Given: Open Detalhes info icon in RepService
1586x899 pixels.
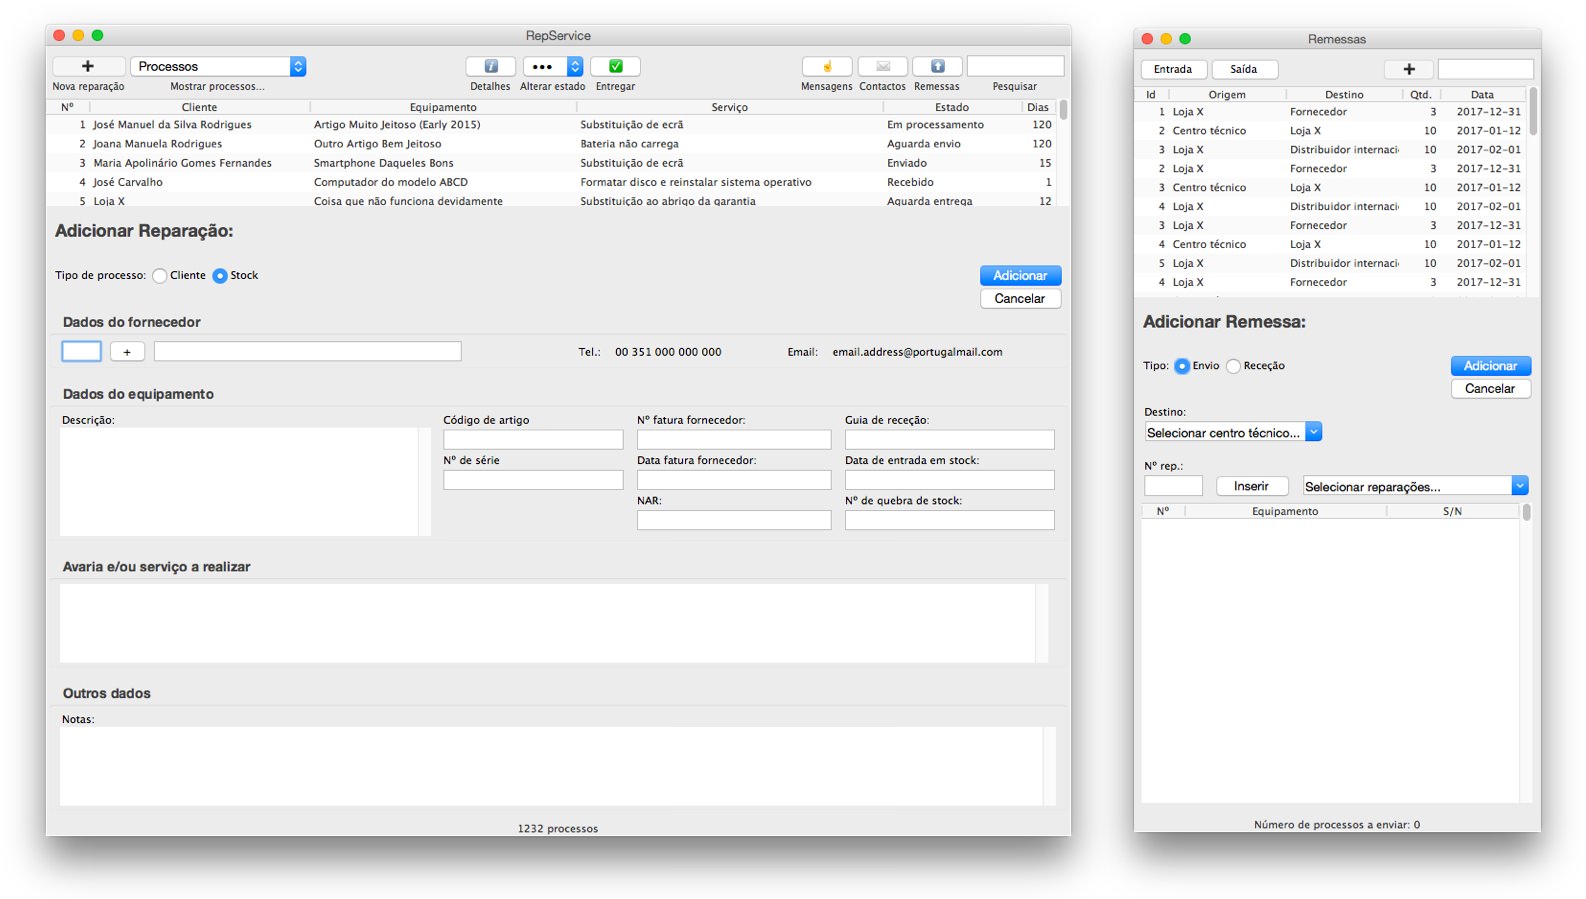Looking at the screenshot, I should pyautogui.click(x=491, y=66).
